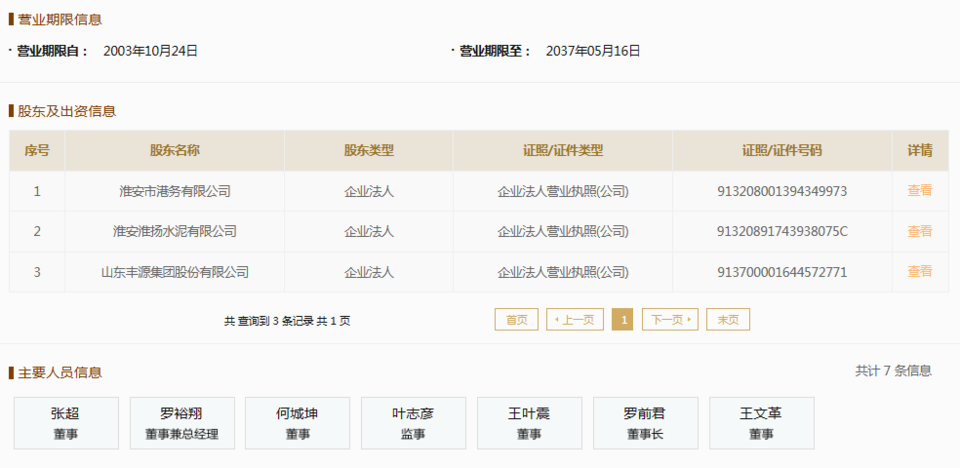This screenshot has height=468, width=960.
Task: Select personnel card 何城坤
Action: click(298, 423)
